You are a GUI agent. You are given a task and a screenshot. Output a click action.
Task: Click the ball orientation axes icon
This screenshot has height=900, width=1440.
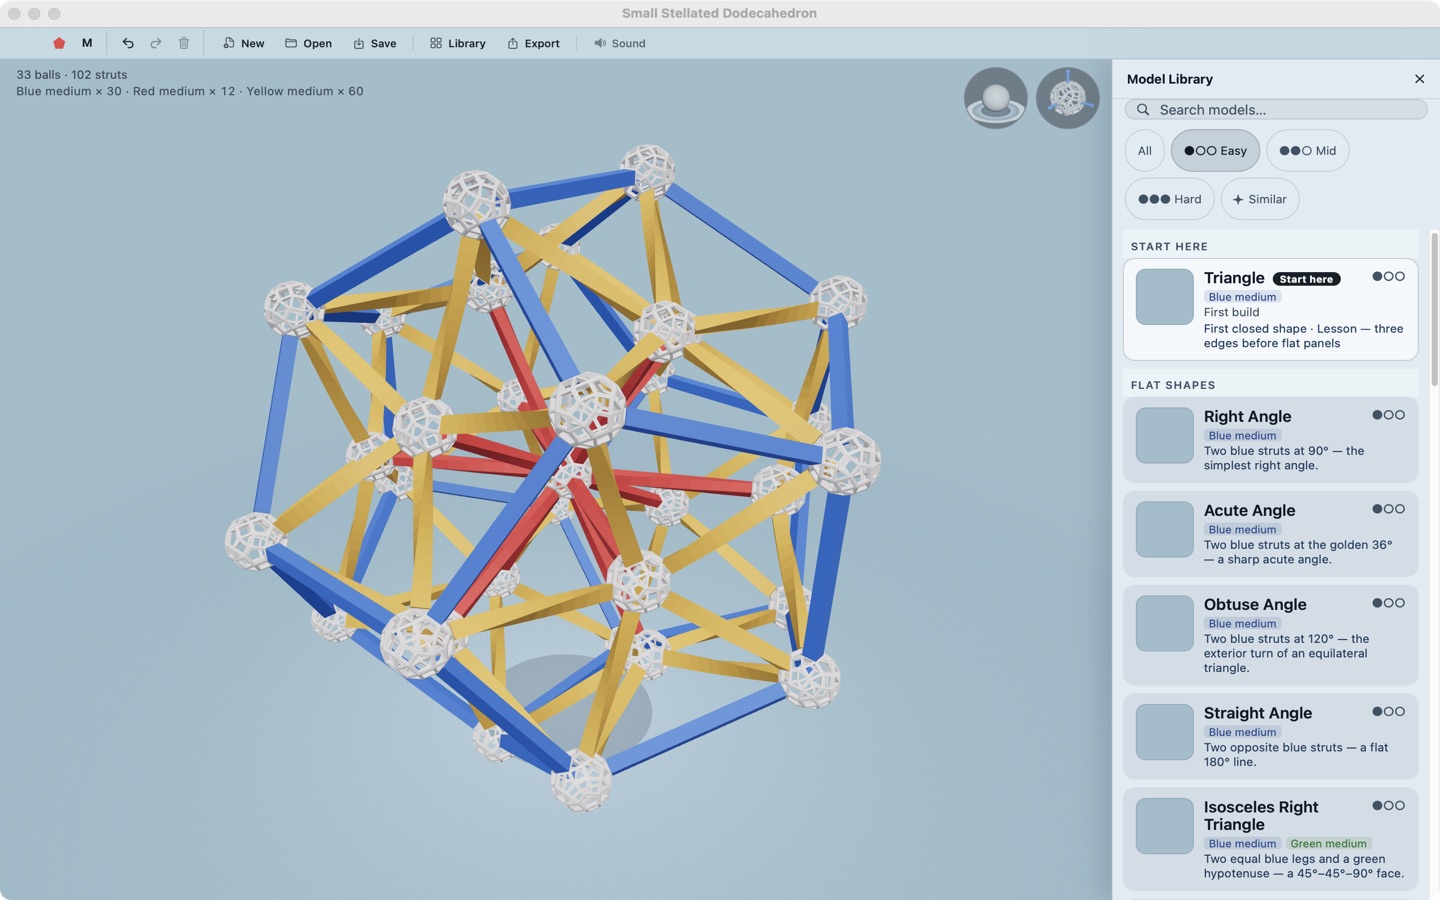click(x=1068, y=98)
